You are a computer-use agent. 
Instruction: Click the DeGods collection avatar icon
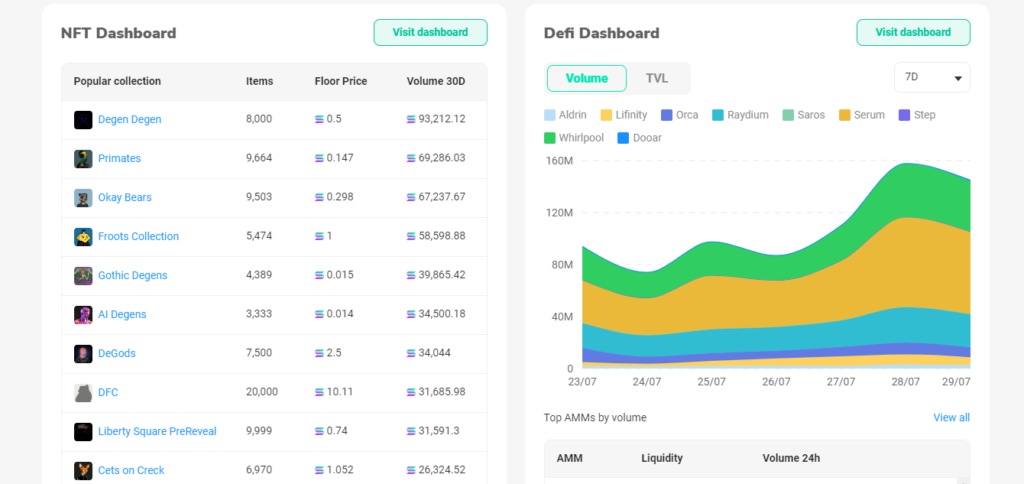coord(83,354)
